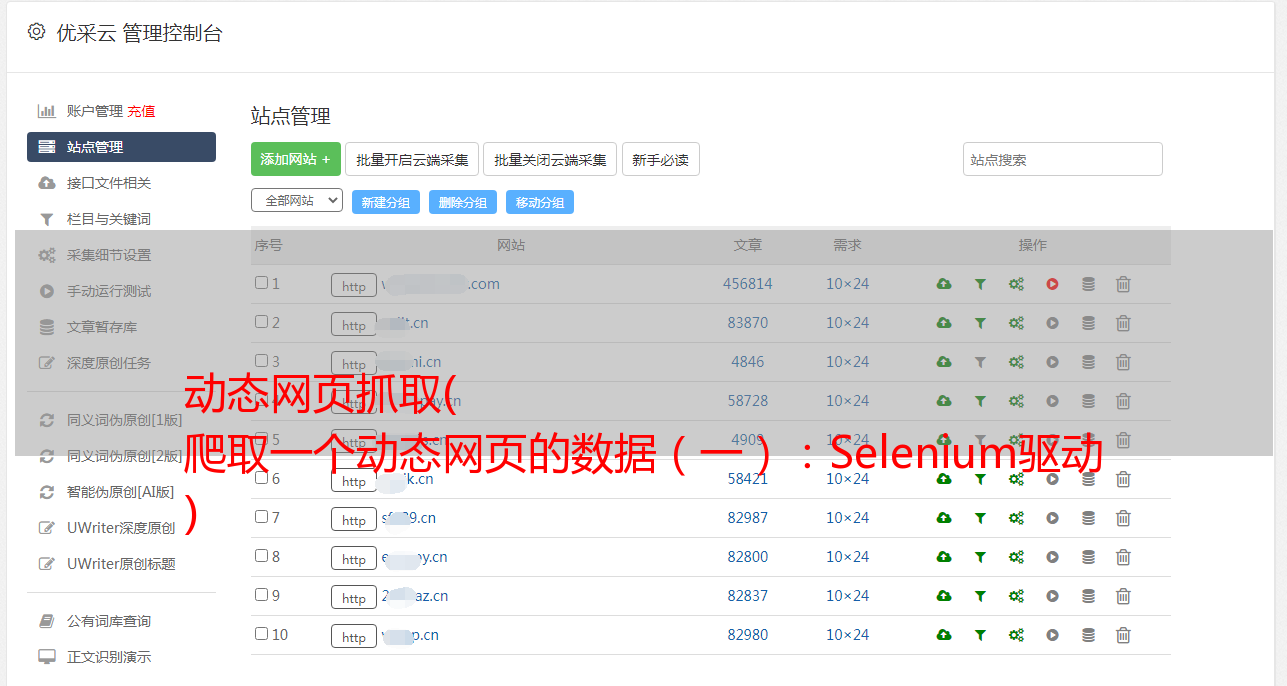This screenshot has height=686, width=1287.
Task: Click trash icon for site 8
Action: point(1123,557)
